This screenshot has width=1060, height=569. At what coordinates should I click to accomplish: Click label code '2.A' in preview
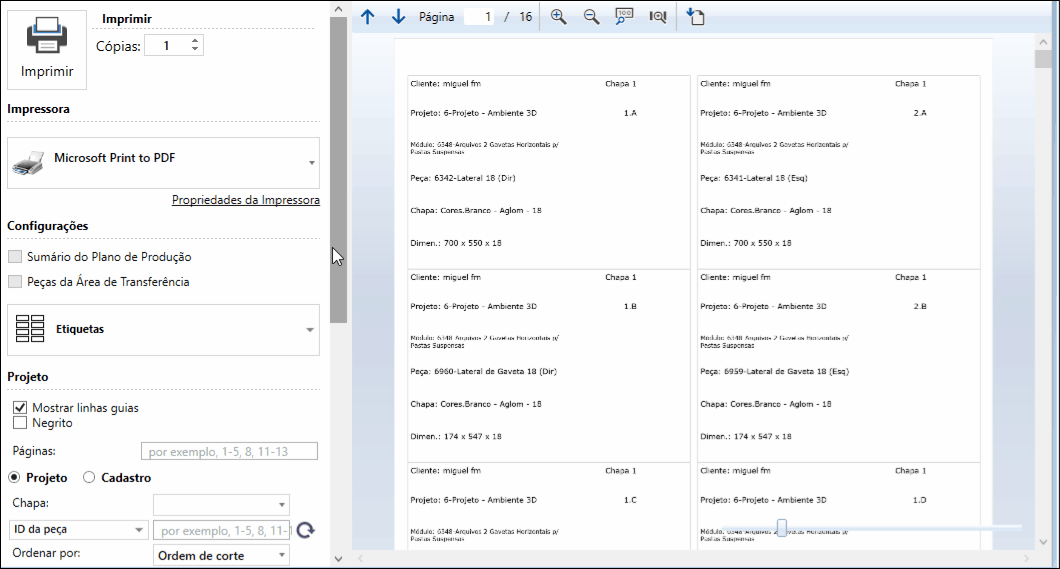pyautogui.click(x=920, y=113)
